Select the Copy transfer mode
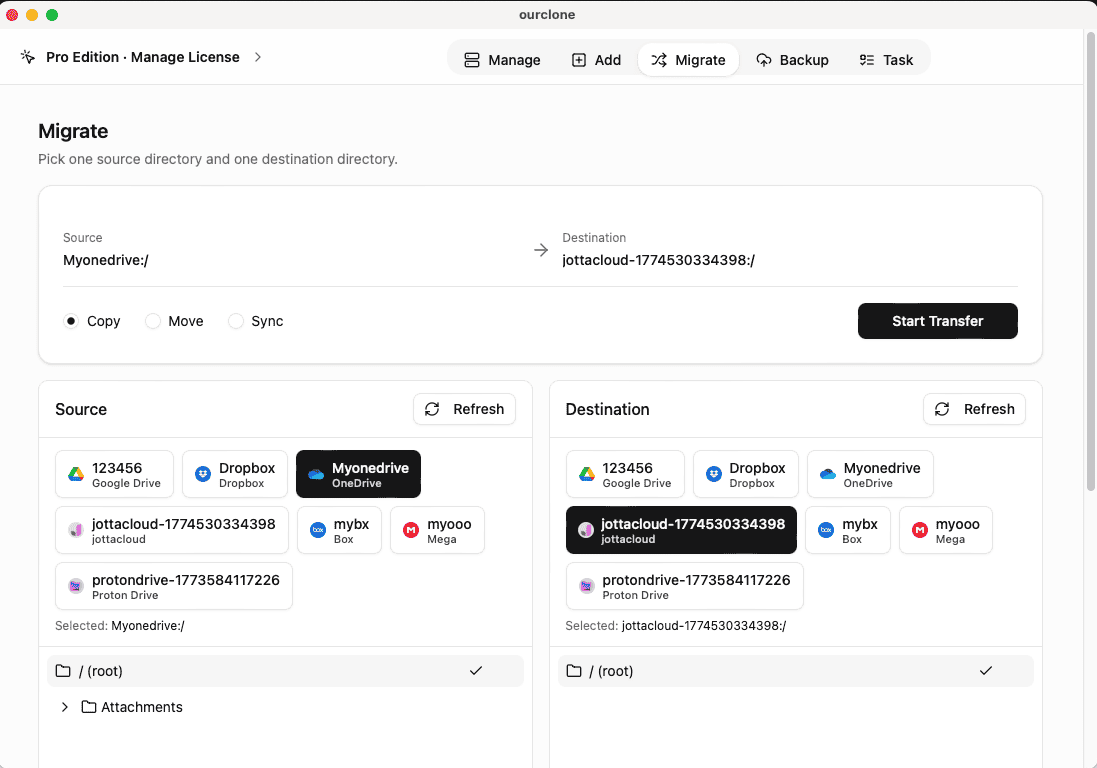The image size is (1097, 768). click(70, 321)
